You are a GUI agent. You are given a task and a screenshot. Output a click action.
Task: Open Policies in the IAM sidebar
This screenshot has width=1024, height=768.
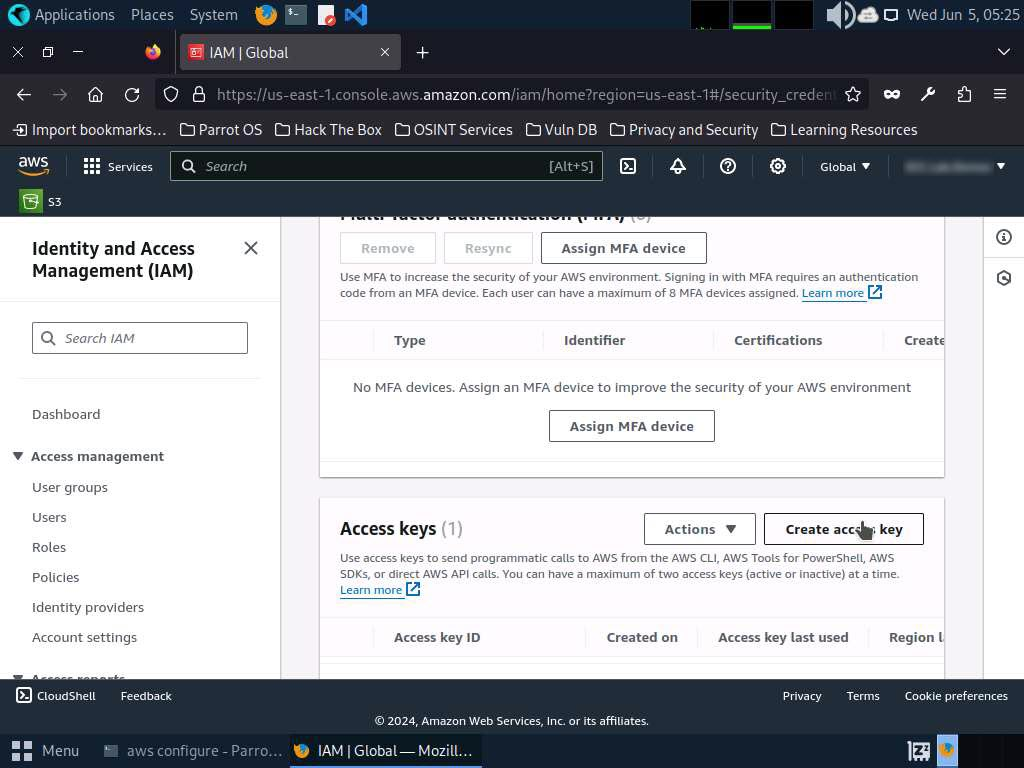click(x=56, y=577)
